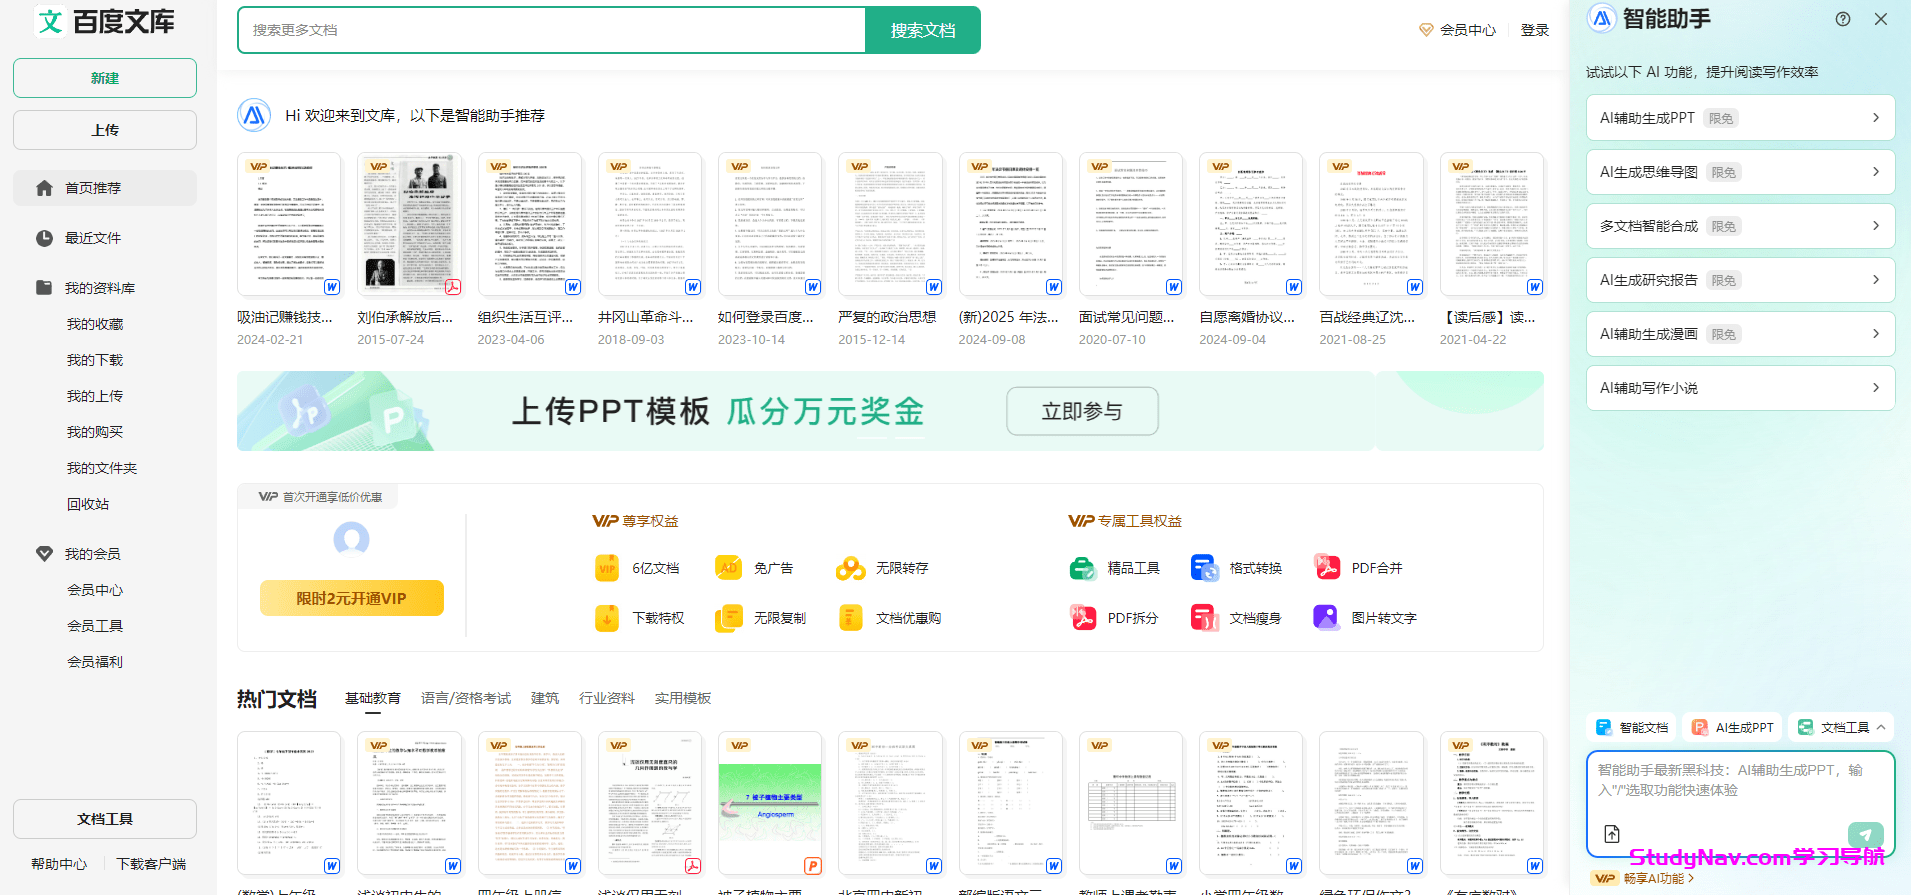The width and height of the screenshot is (1911, 895).
Task: Click the PDF拆分 icon
Action: click(x=1083, y=618)
